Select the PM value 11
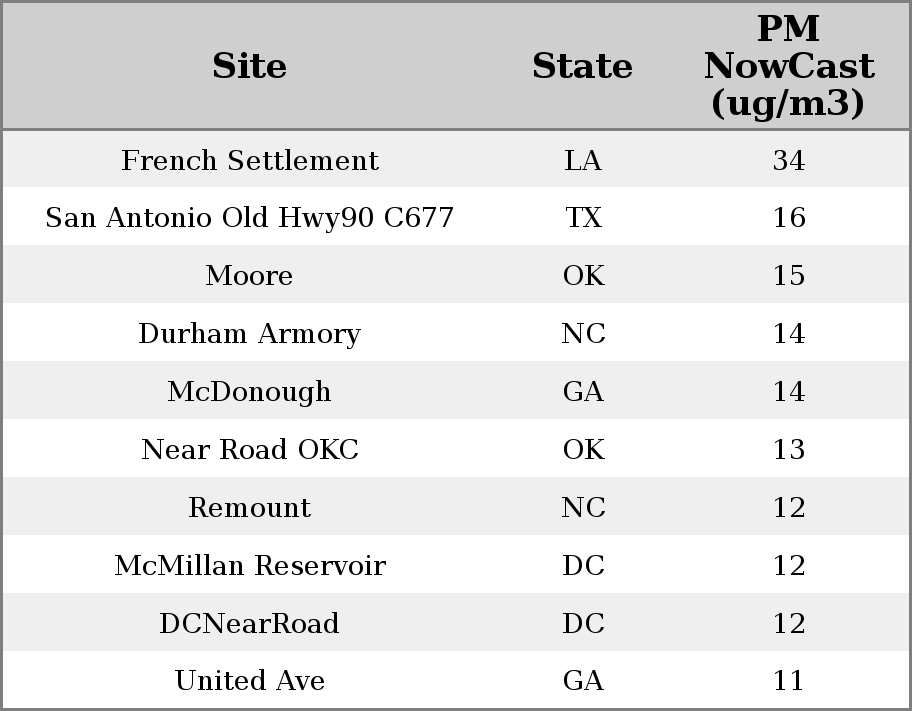The width and height of the screenshot is (912, 711). [788, 681]
